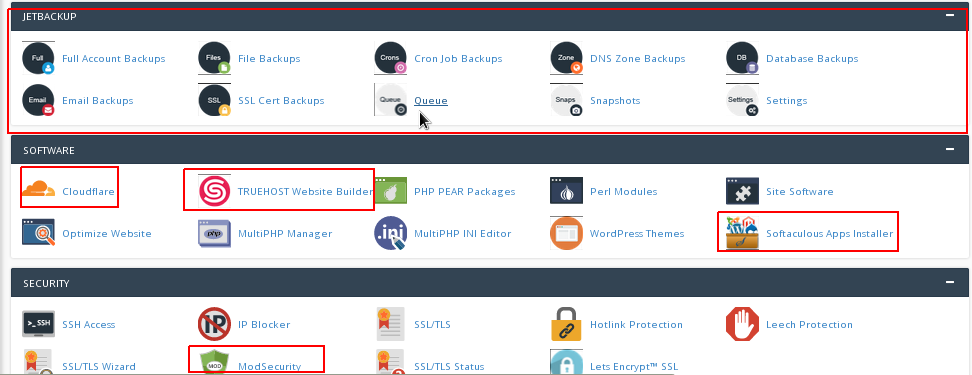Open the Database Backups icon
This screenshot has height=375, width=972.
coord(743,58)
